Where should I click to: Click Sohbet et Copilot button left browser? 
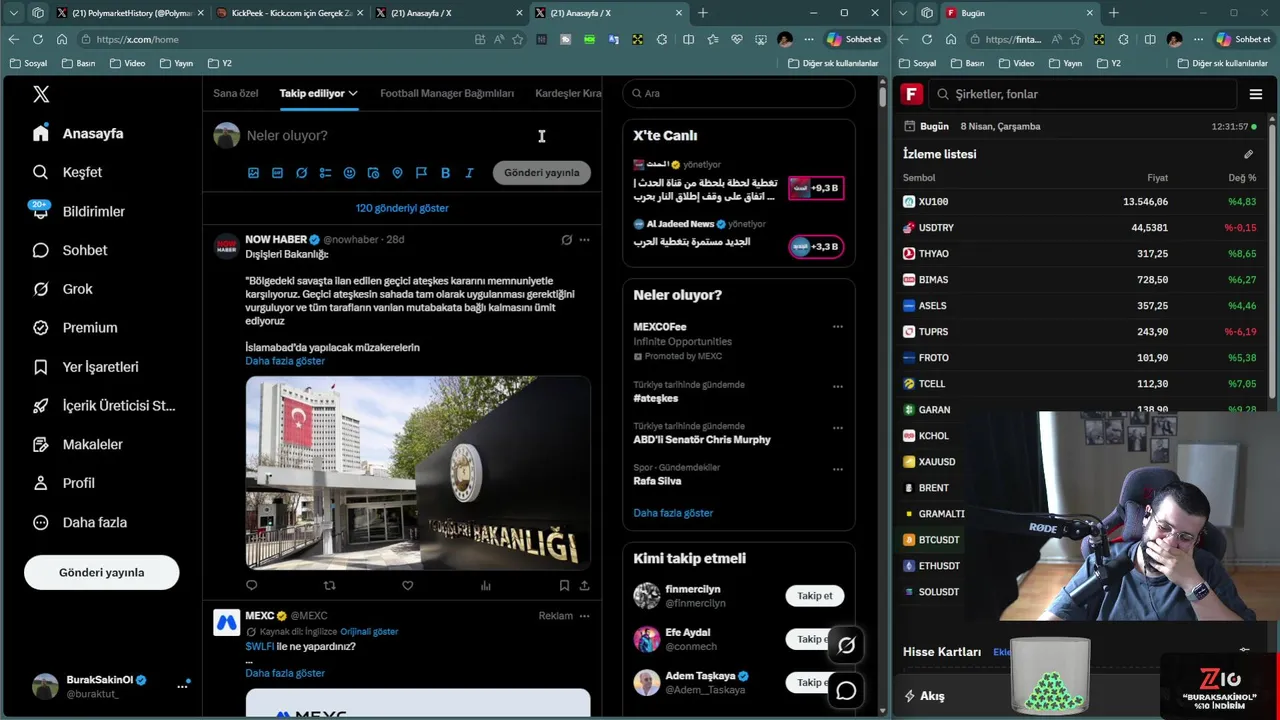click(854, 39)
